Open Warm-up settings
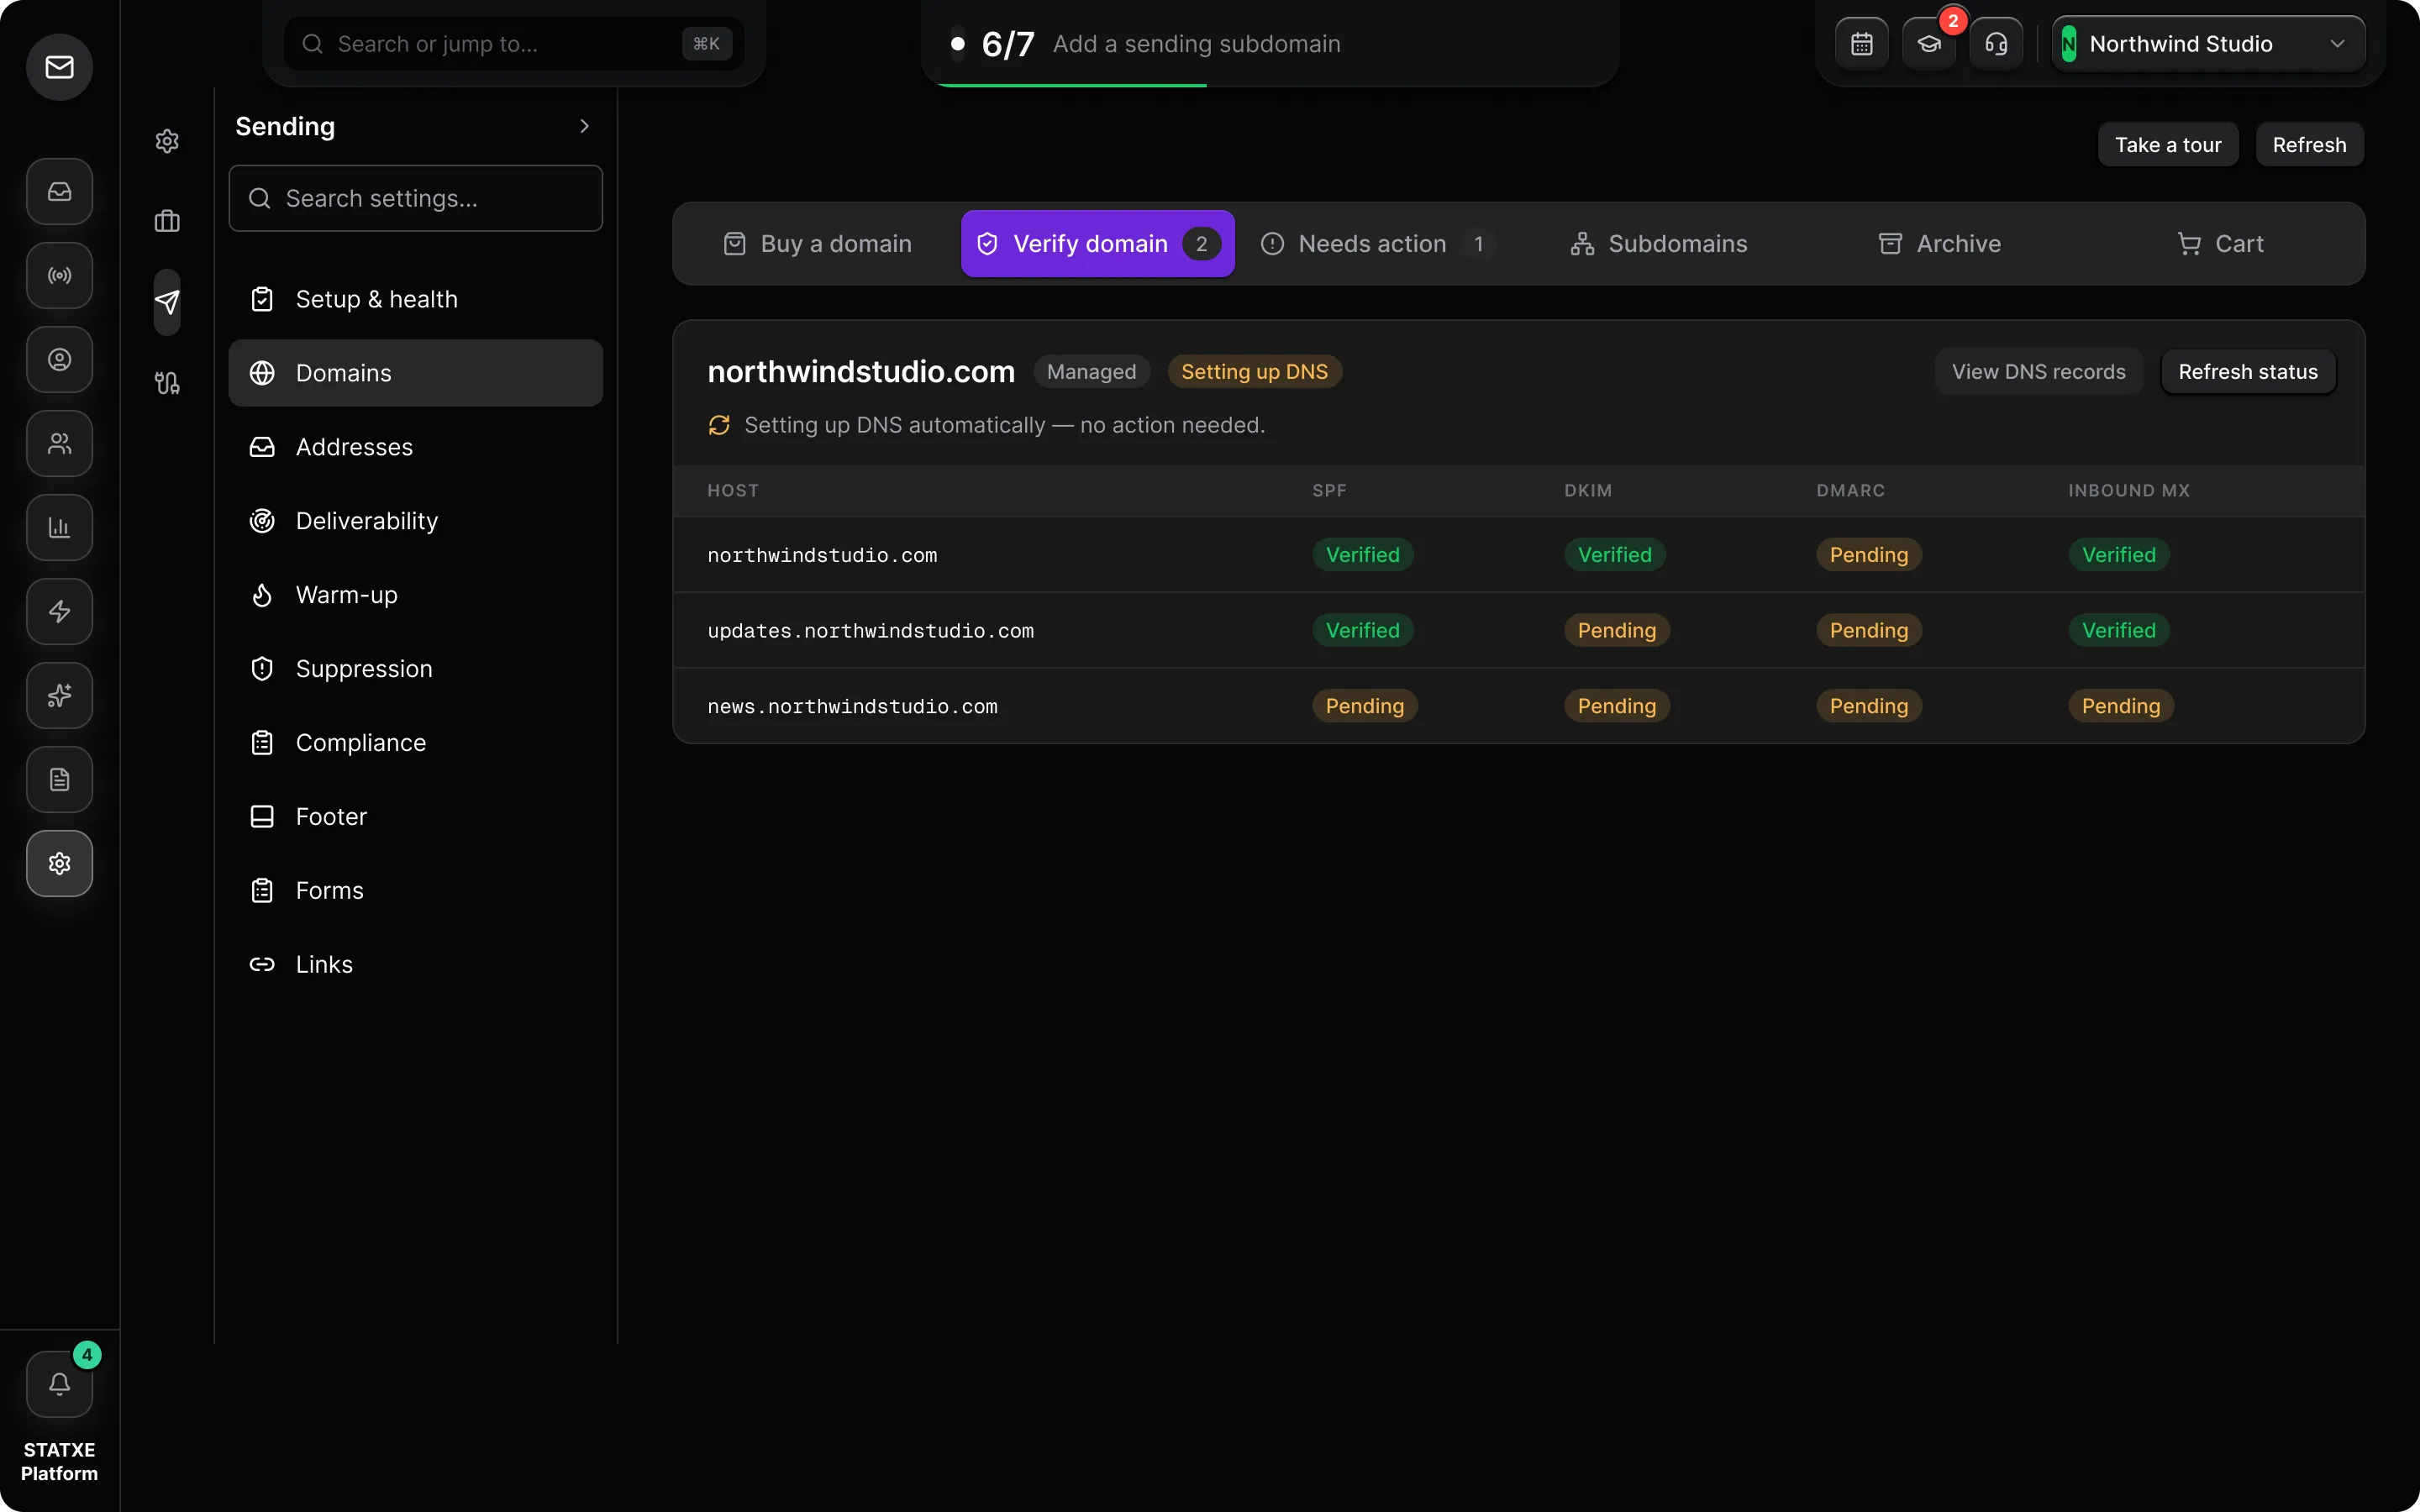 (x=416, y=595)
